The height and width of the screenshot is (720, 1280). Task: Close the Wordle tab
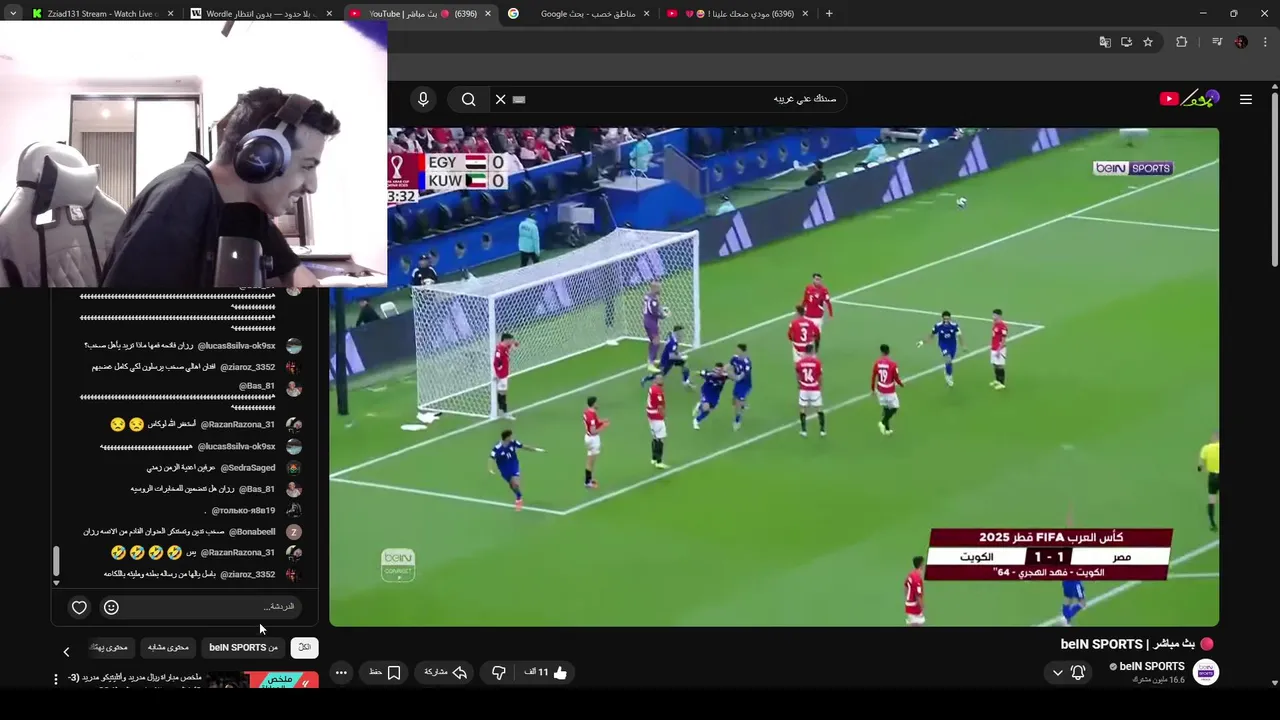tap(329, 14)
